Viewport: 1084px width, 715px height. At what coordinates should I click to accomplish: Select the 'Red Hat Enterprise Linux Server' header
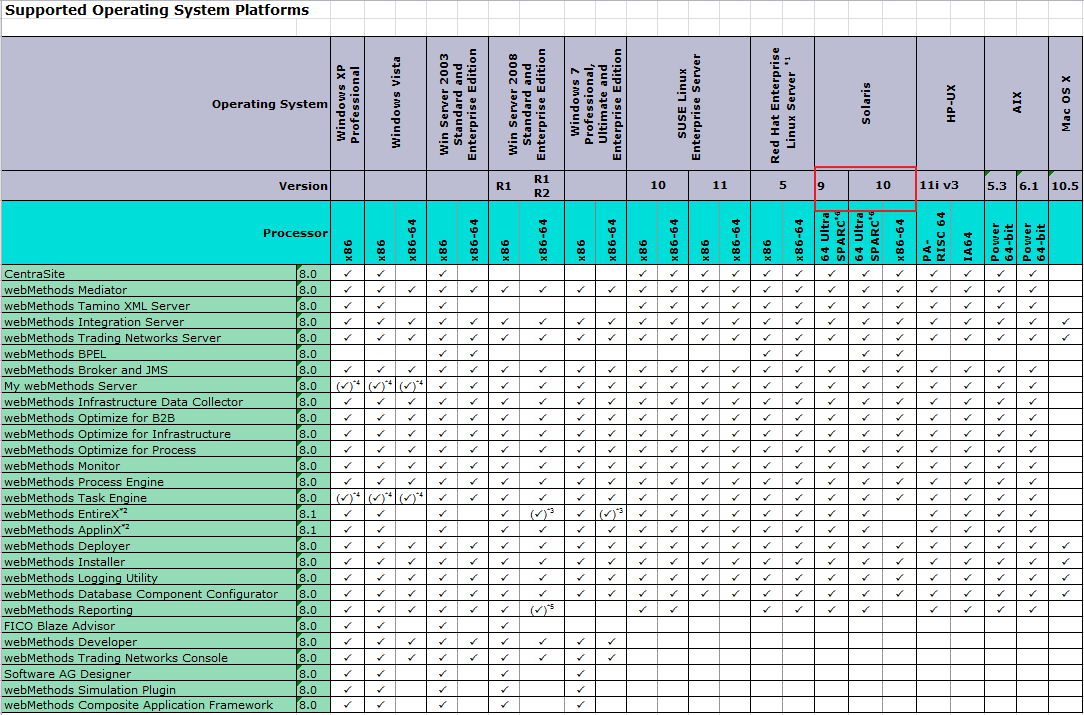783,104
